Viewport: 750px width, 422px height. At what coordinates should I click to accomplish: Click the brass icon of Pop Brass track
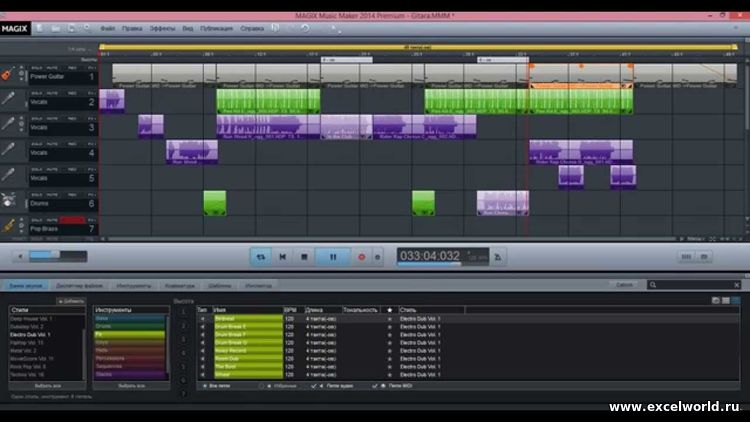[8, 225]
